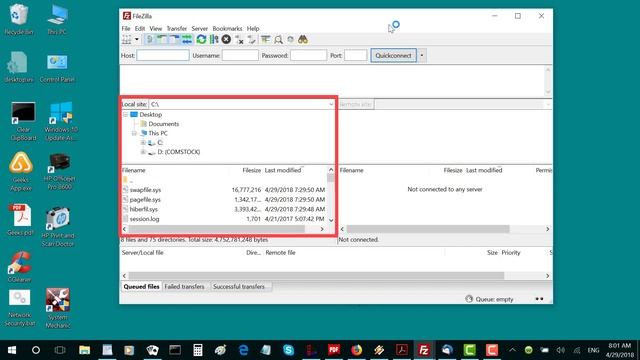Image resolution: width=640 pixels, height=360 pixels.
Task: Open the Quickconnect history dropdown arrow
Action: point(422,56)
